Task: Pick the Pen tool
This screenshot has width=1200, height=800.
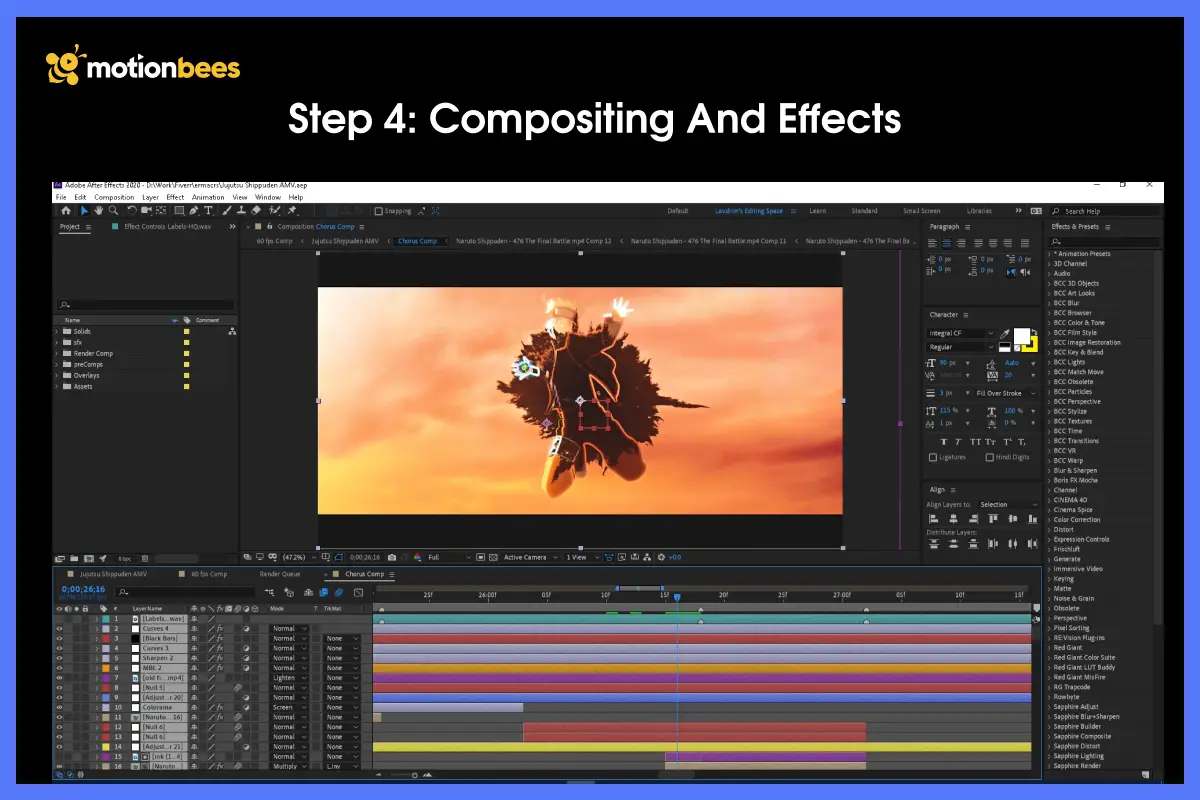Action: [192, 210]
